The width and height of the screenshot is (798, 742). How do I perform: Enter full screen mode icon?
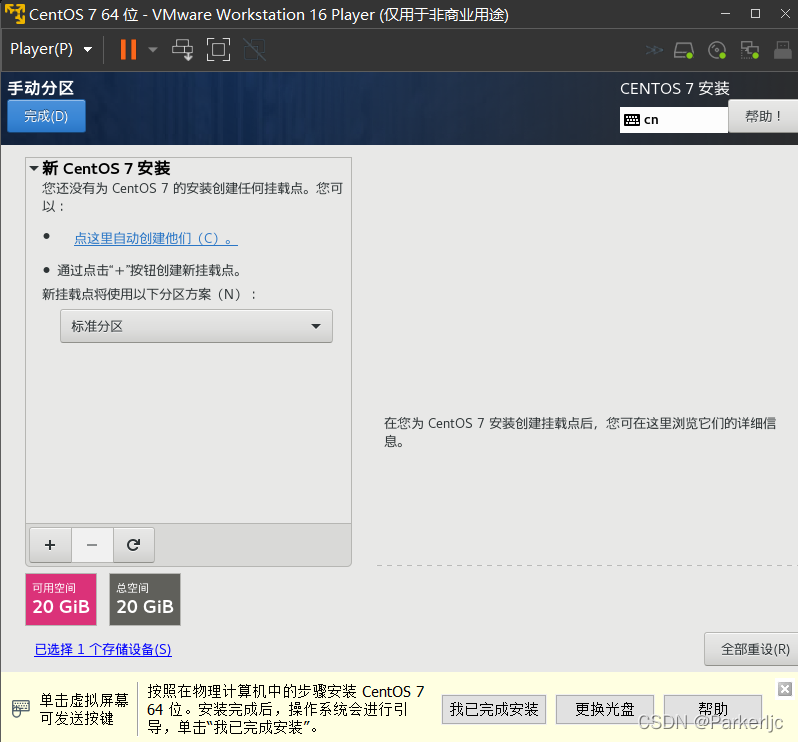click(218, 49)
